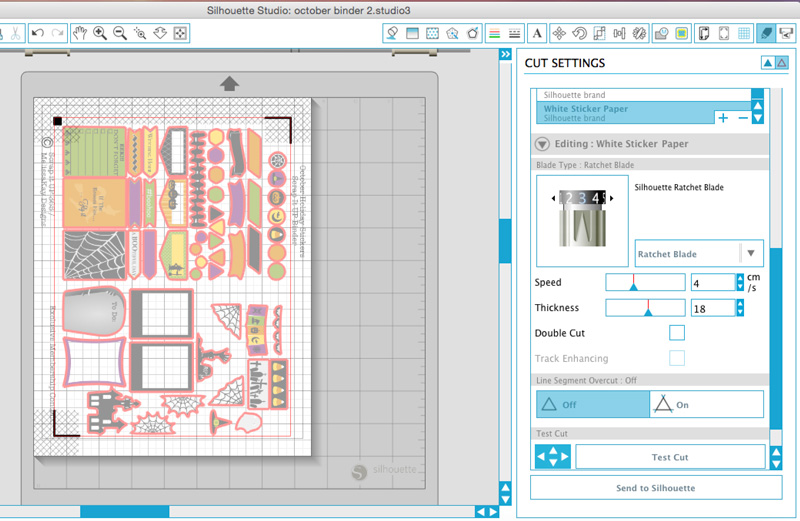Move blade left with Test Cut arrow
The image size is (800, 521).
(x=541, y=456)
